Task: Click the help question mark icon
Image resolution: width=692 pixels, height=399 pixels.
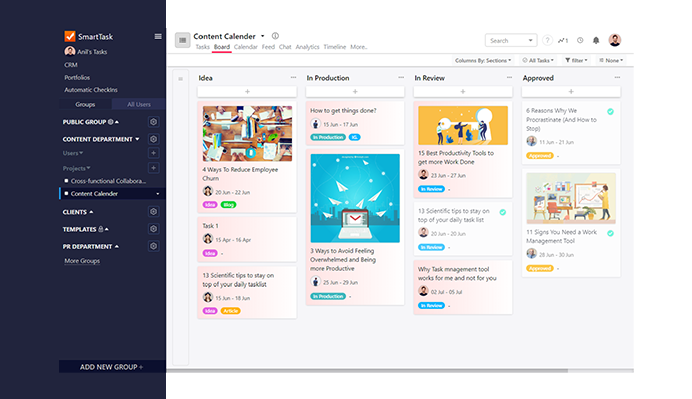Action: coord(547,41)
